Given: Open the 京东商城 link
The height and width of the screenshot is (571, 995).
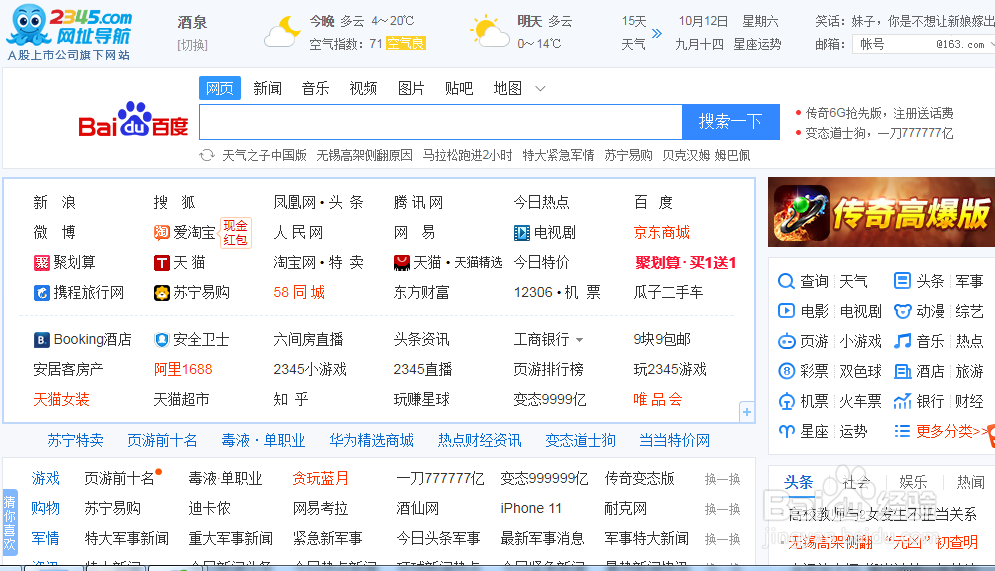Looking at the screenshot, I should click(x=661, y=233).
